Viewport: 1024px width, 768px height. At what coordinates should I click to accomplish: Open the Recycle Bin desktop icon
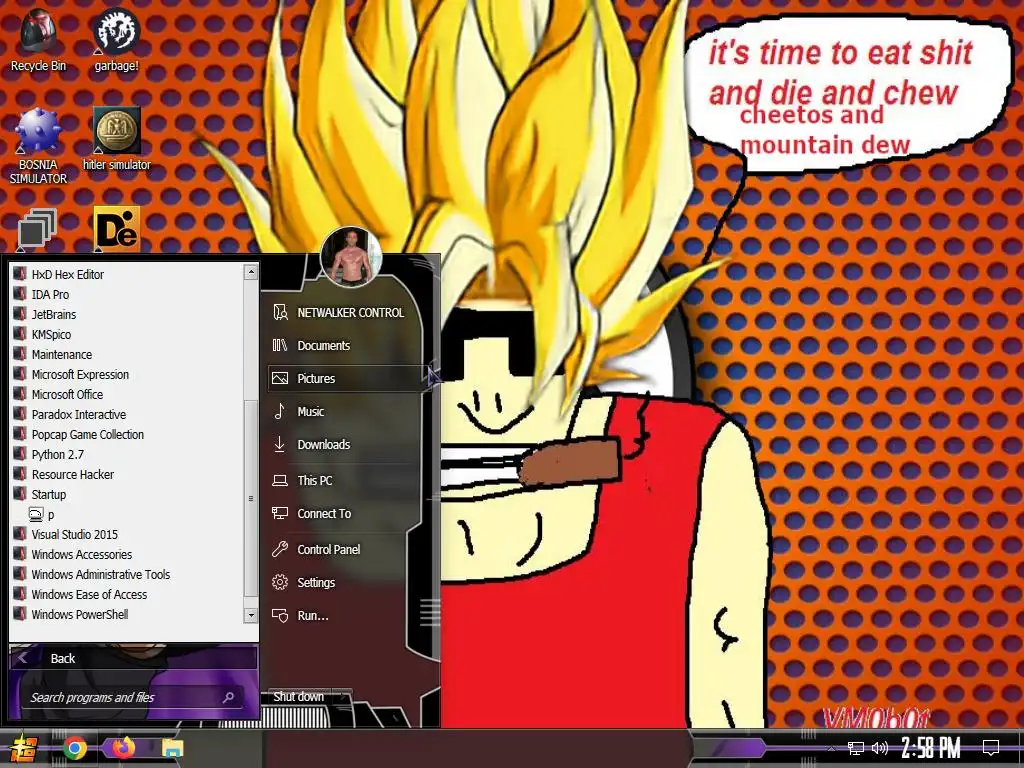pyautogui.click(x=38, y=40)
